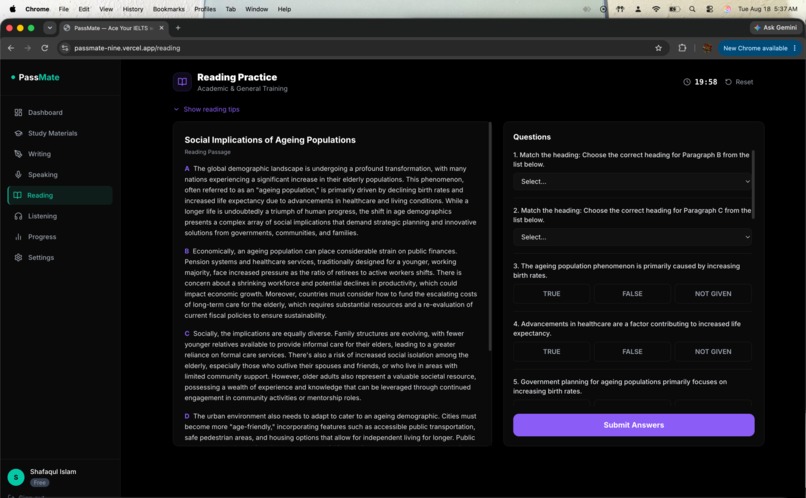
Task: Close the PassMate browser tab
Action: click(161, 28)
